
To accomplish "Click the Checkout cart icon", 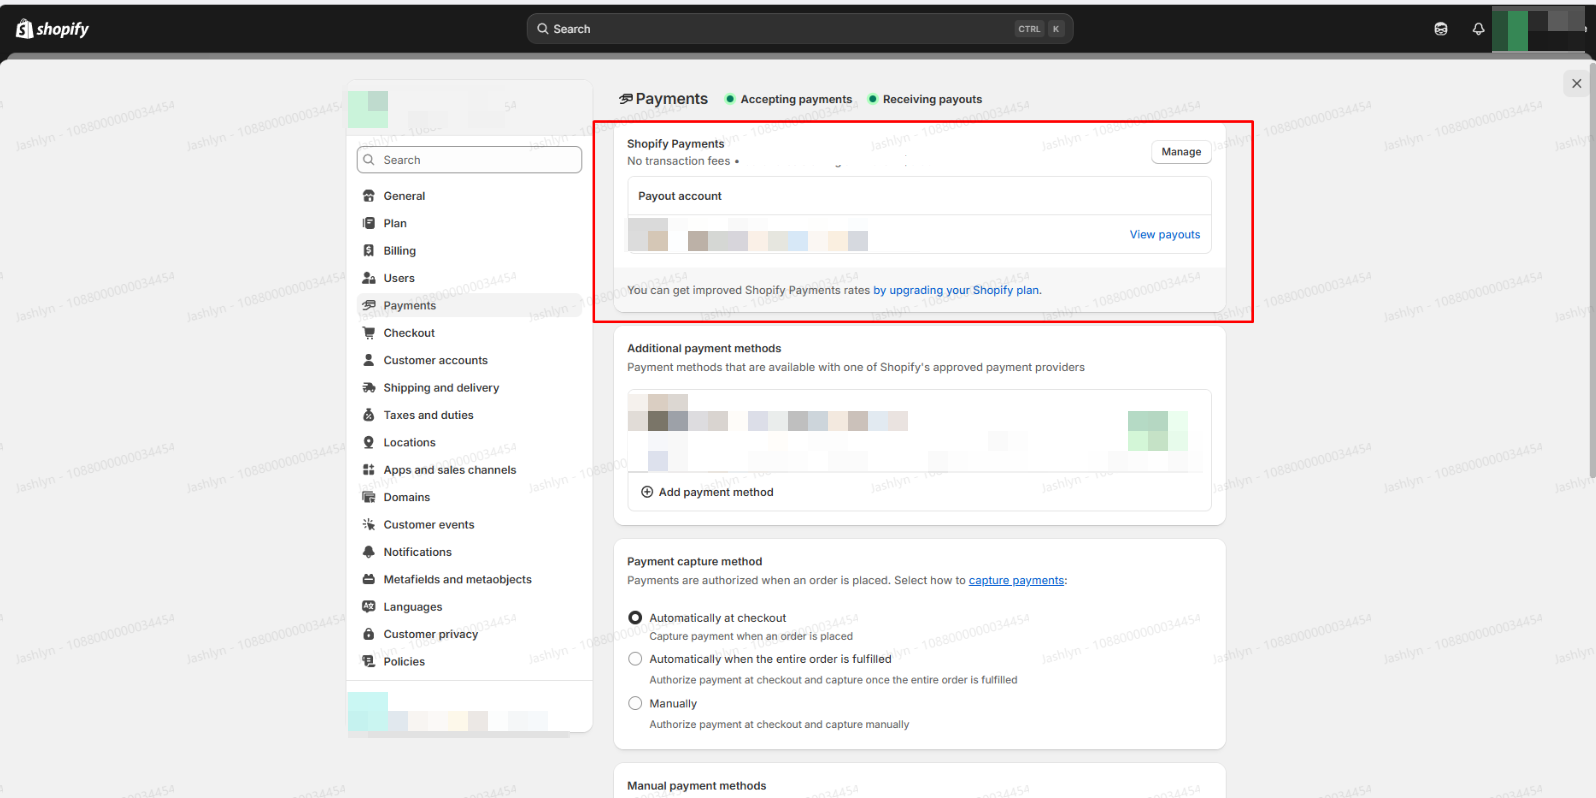I will click(369, 333).
